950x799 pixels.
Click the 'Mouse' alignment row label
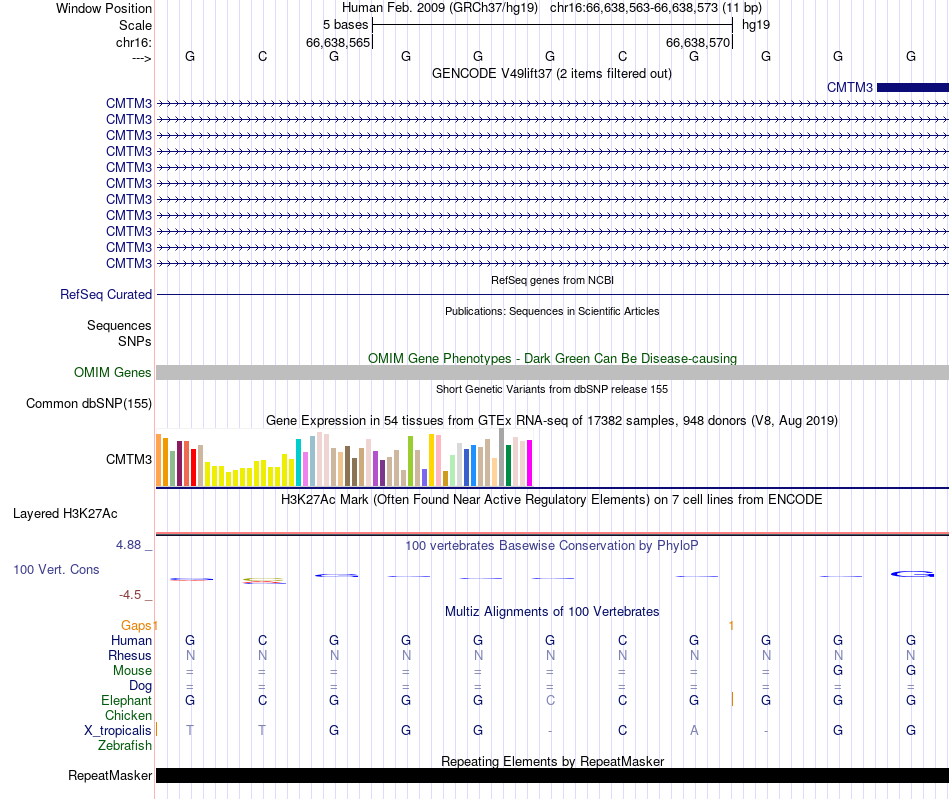coord(132,671)
